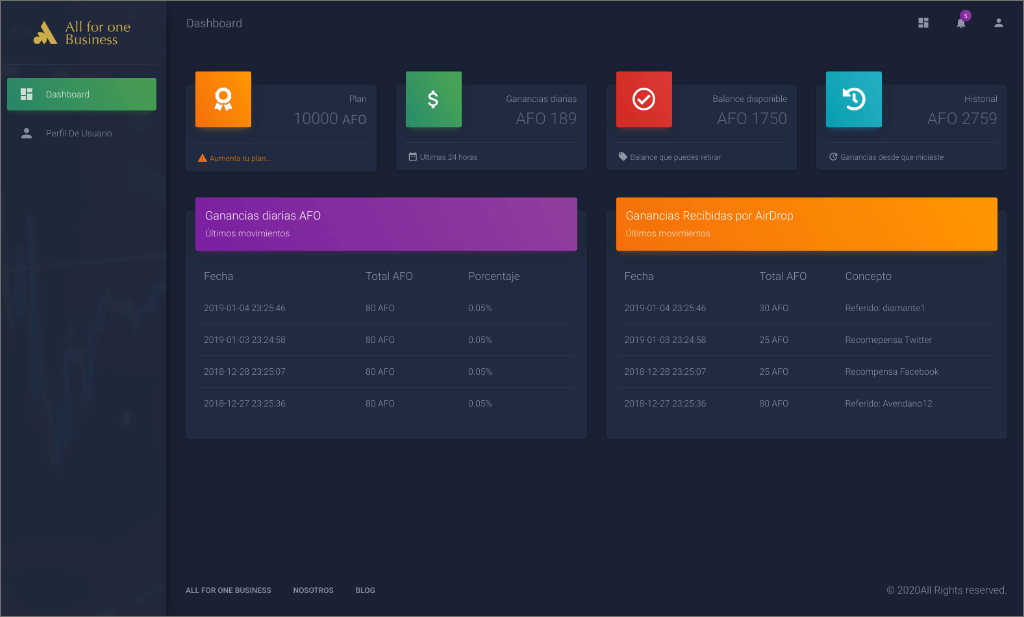Click the green dollar sign earnings icon
This screenshot has width=1024, height=617.
(x=433, y=99)
